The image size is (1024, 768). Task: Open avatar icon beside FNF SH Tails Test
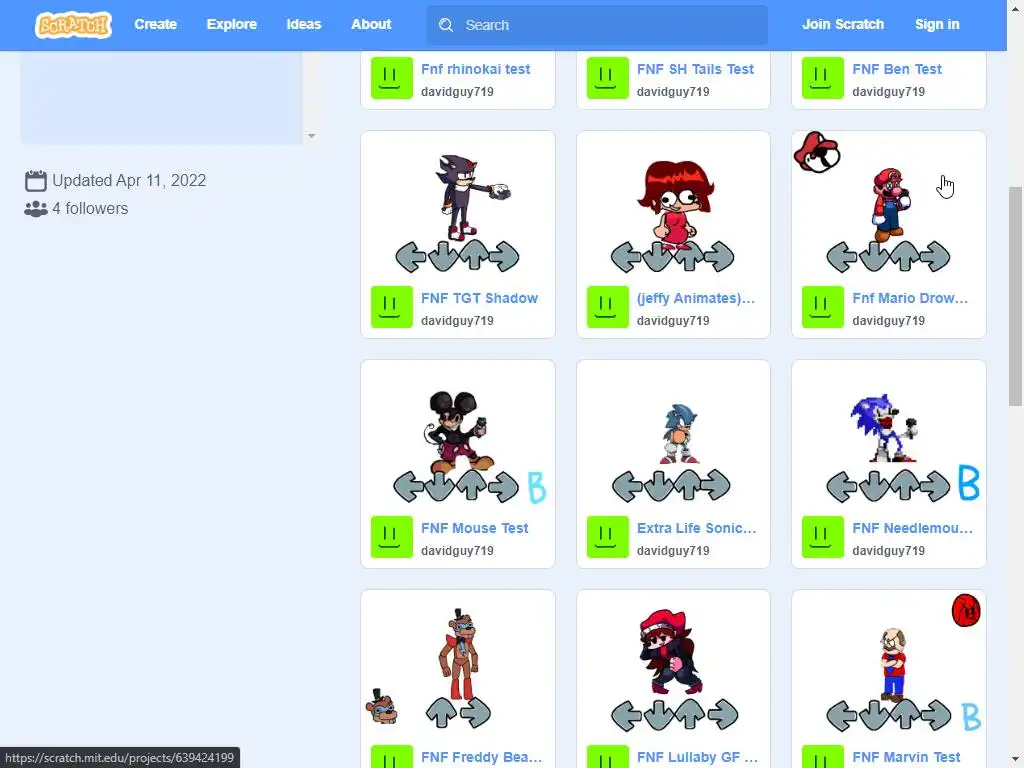point(607,78)
